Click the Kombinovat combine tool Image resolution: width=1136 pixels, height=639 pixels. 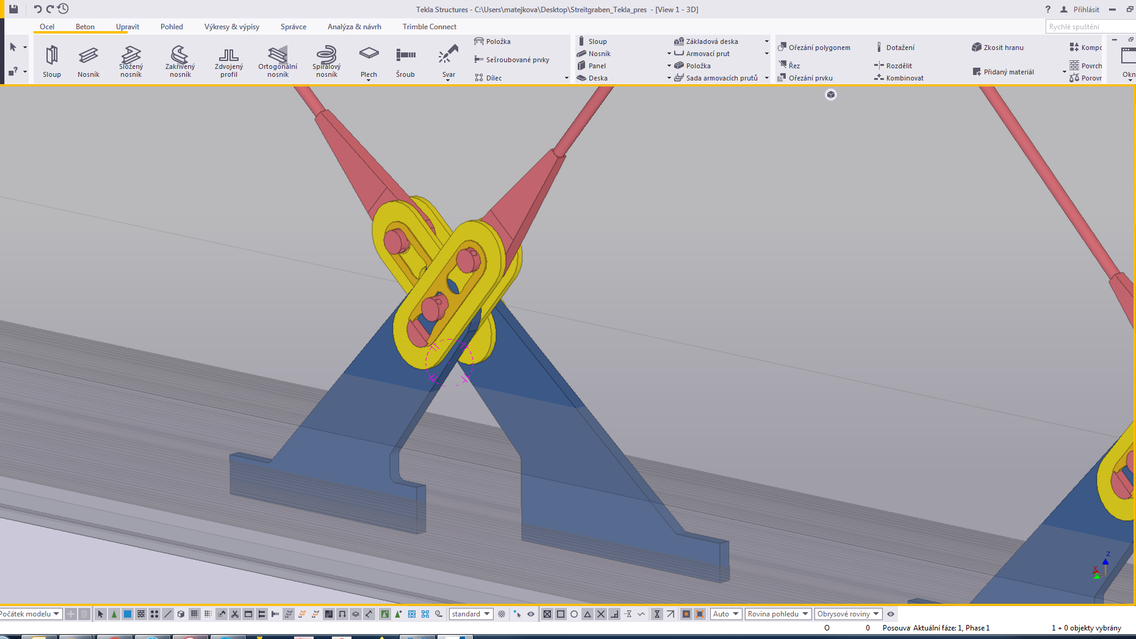click(x=898, y=78)
